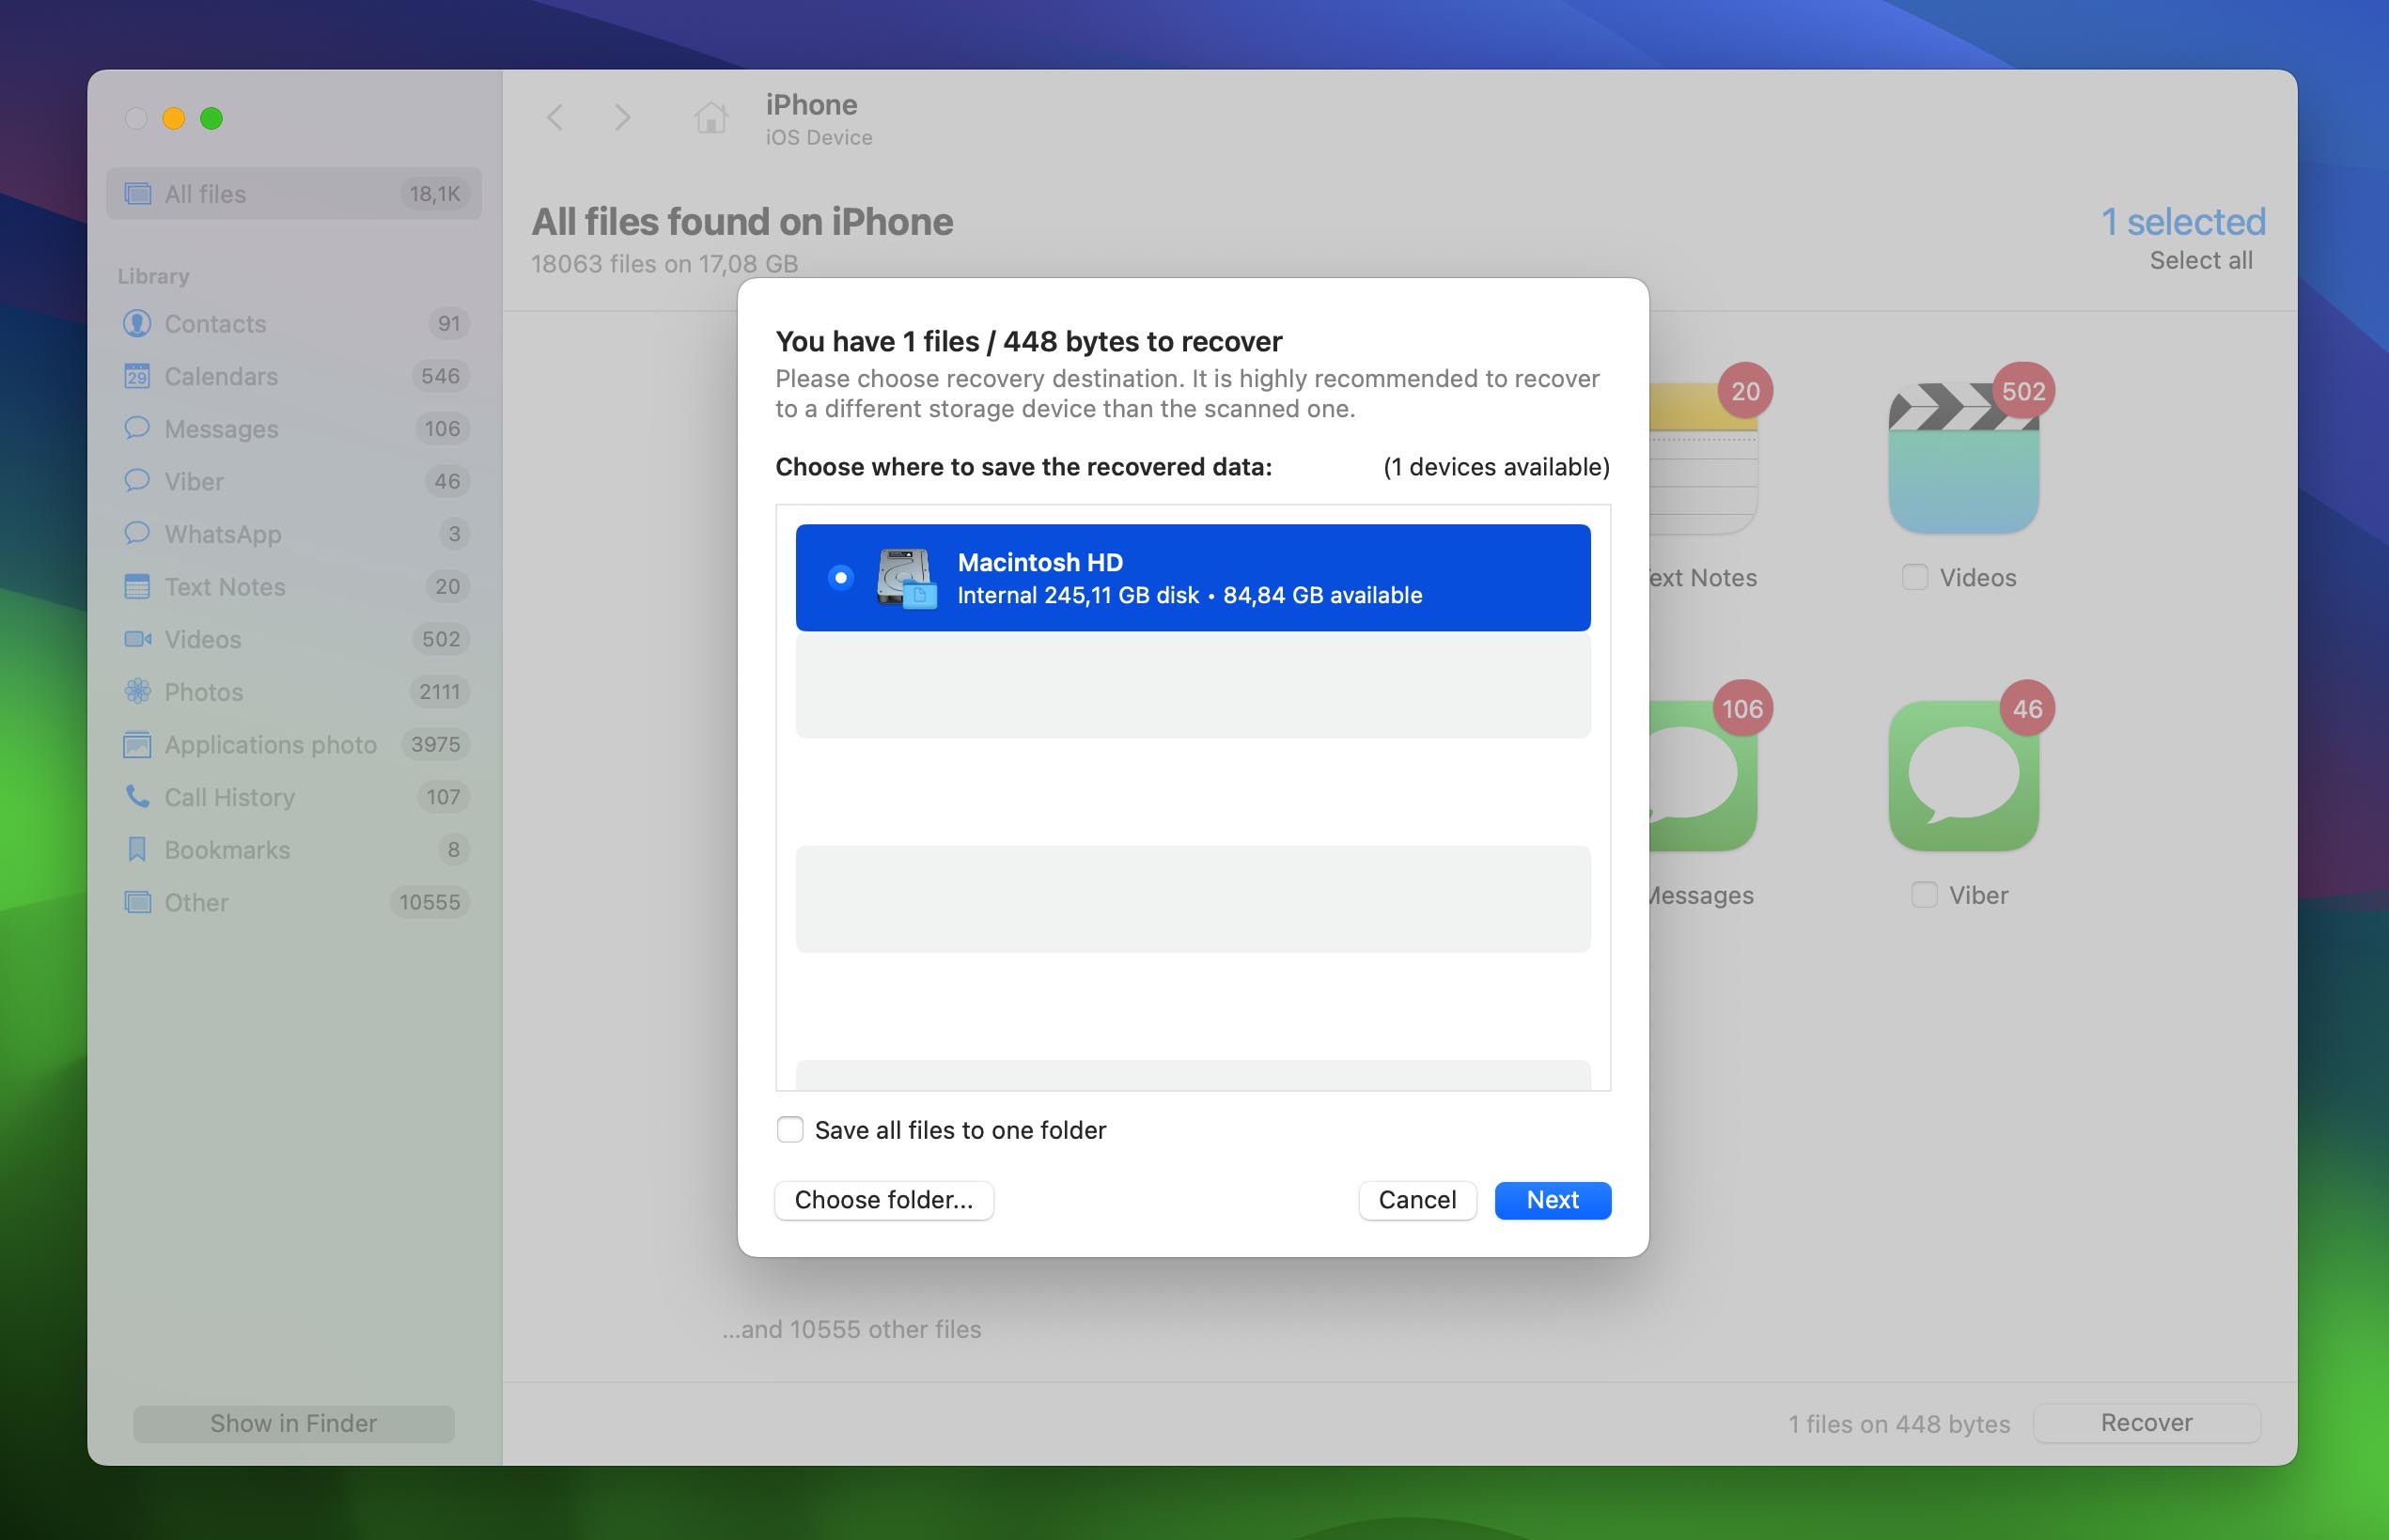Click the Cancel button to dismiss
The image size is (2389, 1540).
1415,1201
